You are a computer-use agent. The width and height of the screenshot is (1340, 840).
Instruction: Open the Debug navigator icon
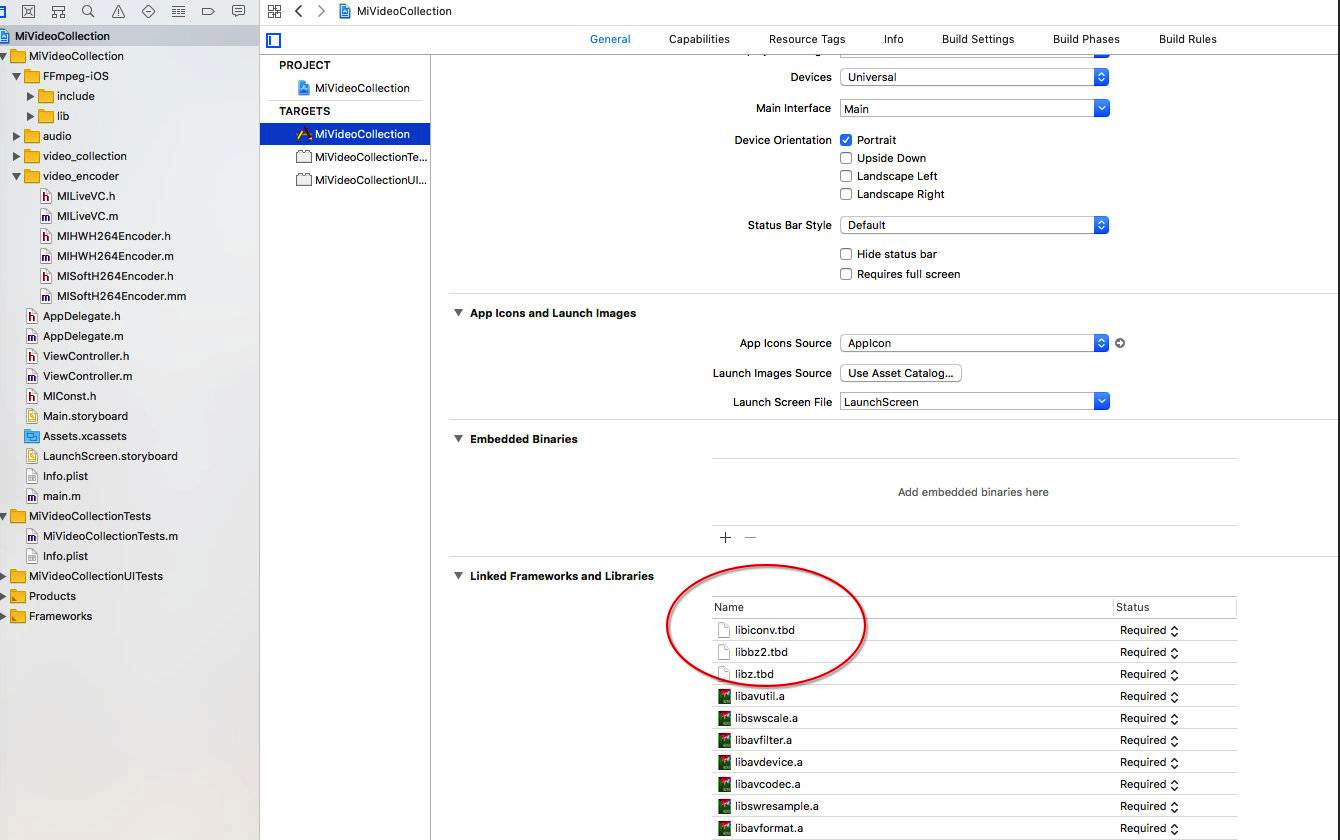pos(178,11)
